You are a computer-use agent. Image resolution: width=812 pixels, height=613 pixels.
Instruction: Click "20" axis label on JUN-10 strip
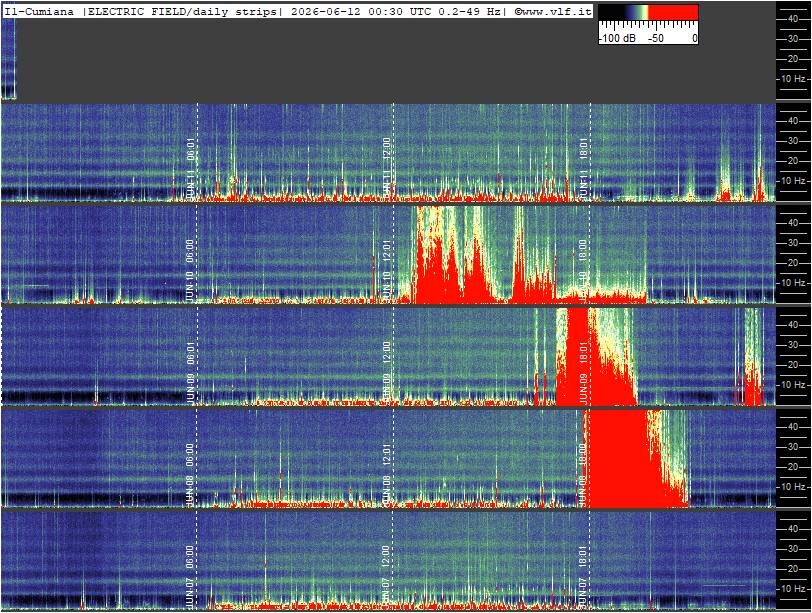tap(793, 263)
